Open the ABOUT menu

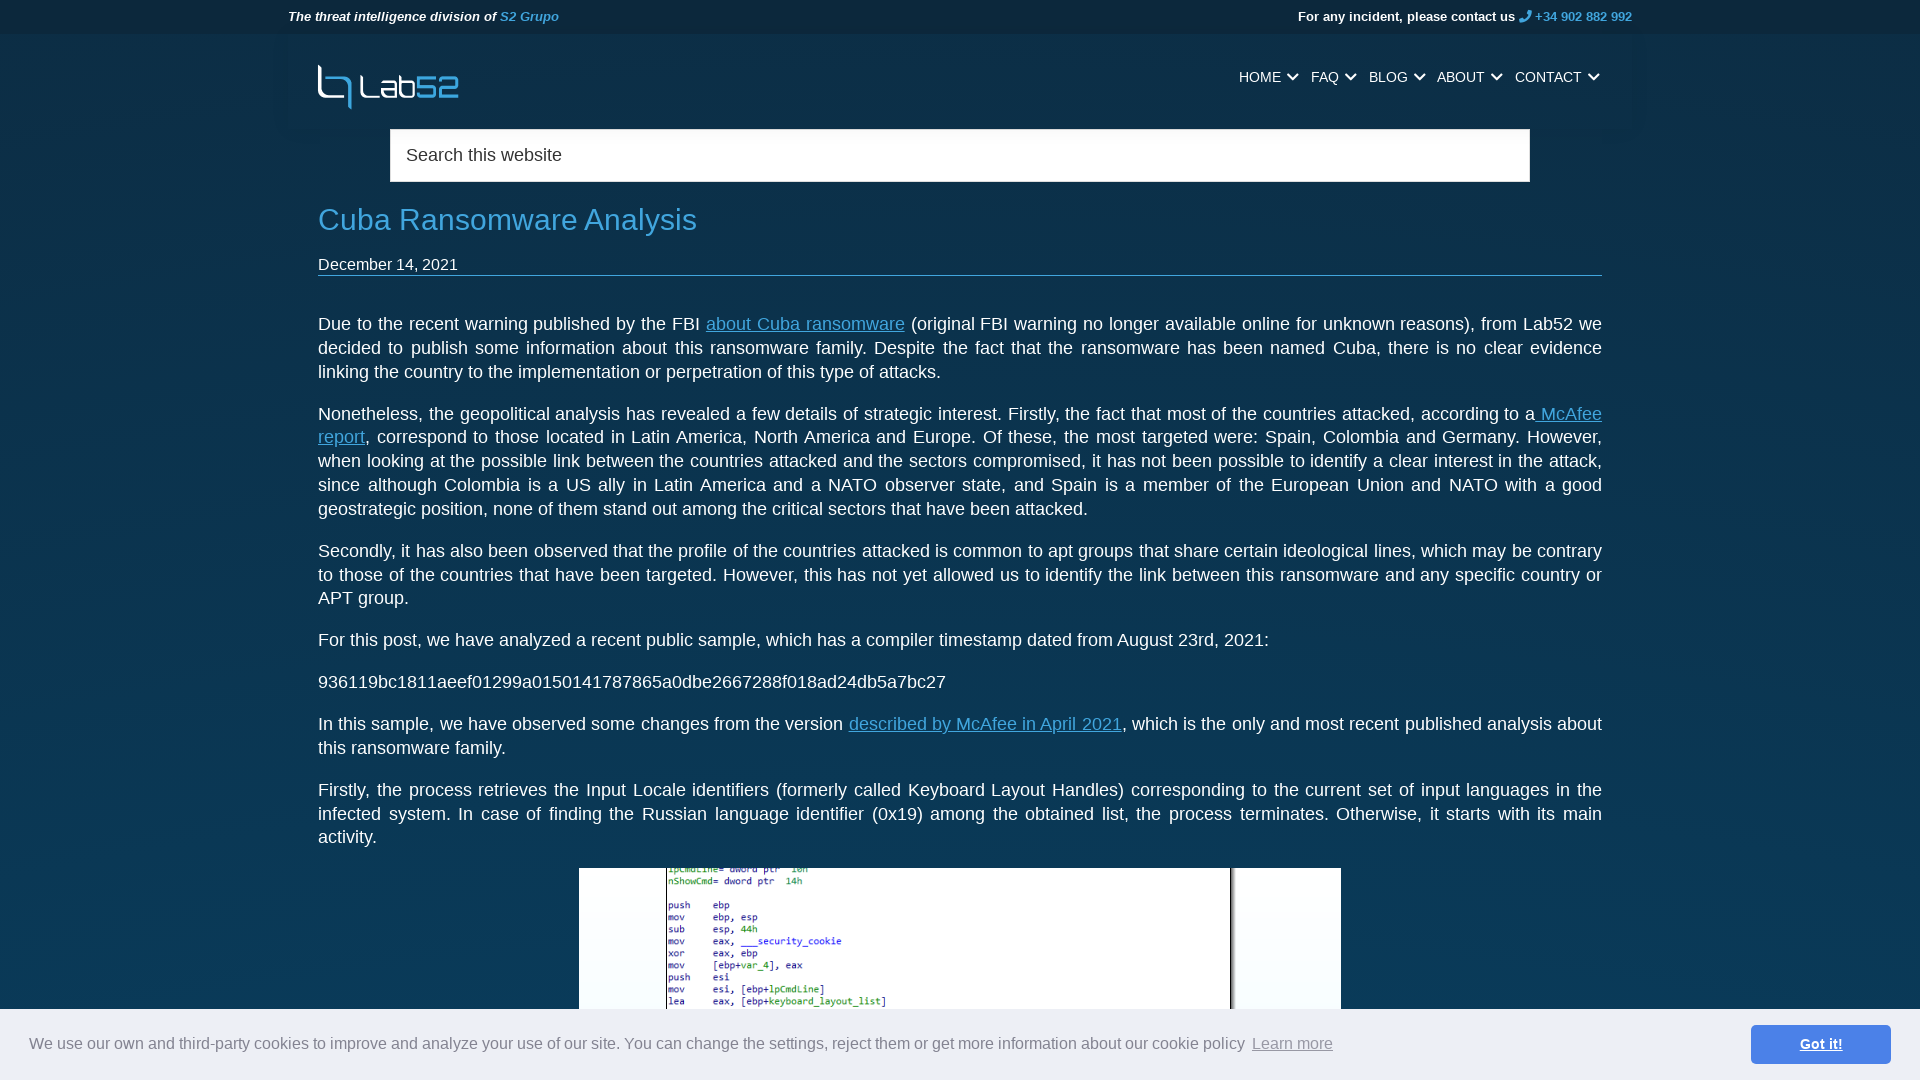(1460, 77)
